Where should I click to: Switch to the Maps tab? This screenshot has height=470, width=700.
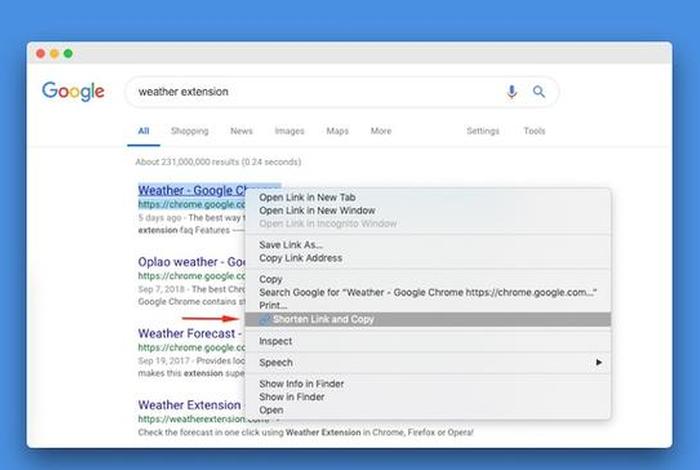point(338,131)
